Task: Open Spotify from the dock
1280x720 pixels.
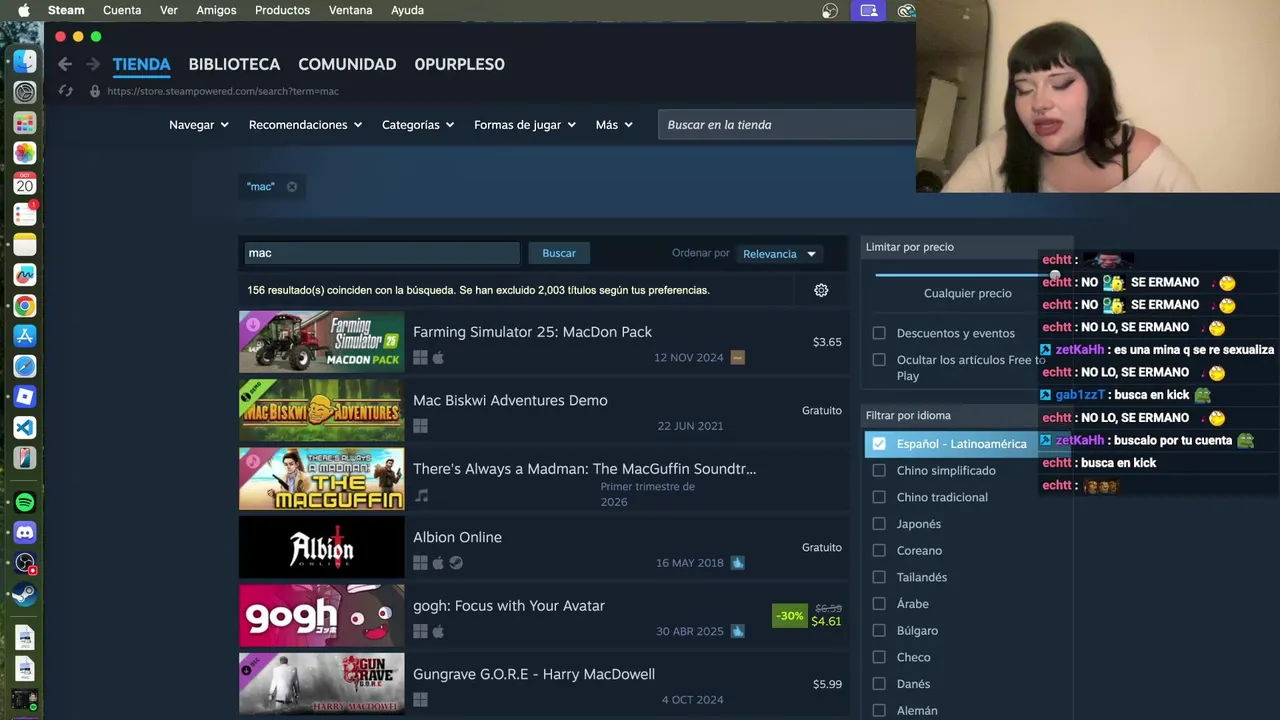Action: click(25, 502)
